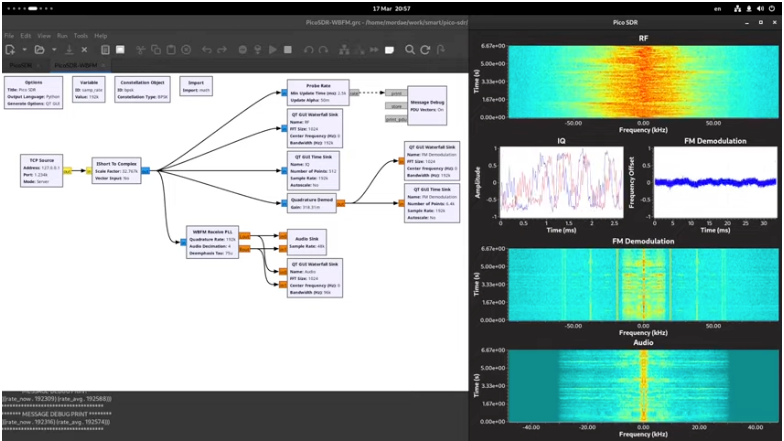The width and height of the screenshot is (784, 441).
Task: Select the WBFM Receive PLL block
Action: [x=212, y=242]
